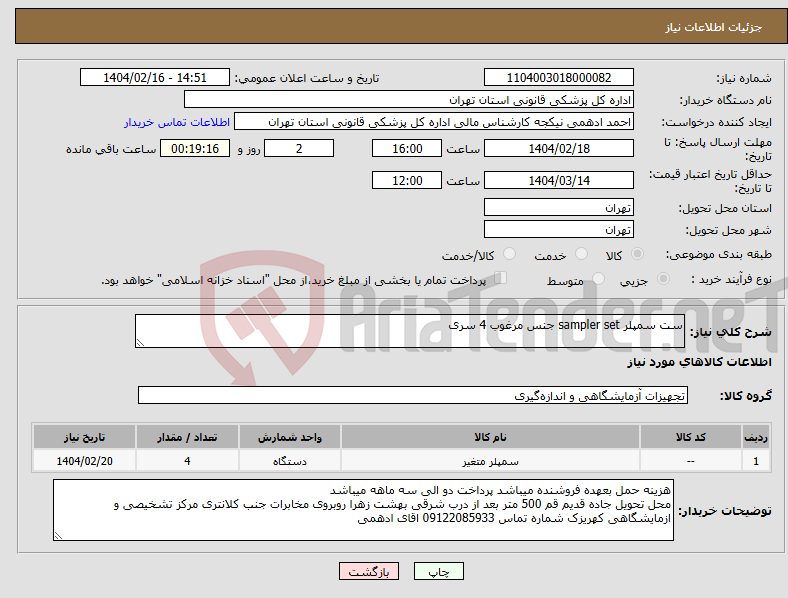Click the شماره نیاز label
This screenshot has height=598, width=788.
pyautogui.click(x=744, y=78)
